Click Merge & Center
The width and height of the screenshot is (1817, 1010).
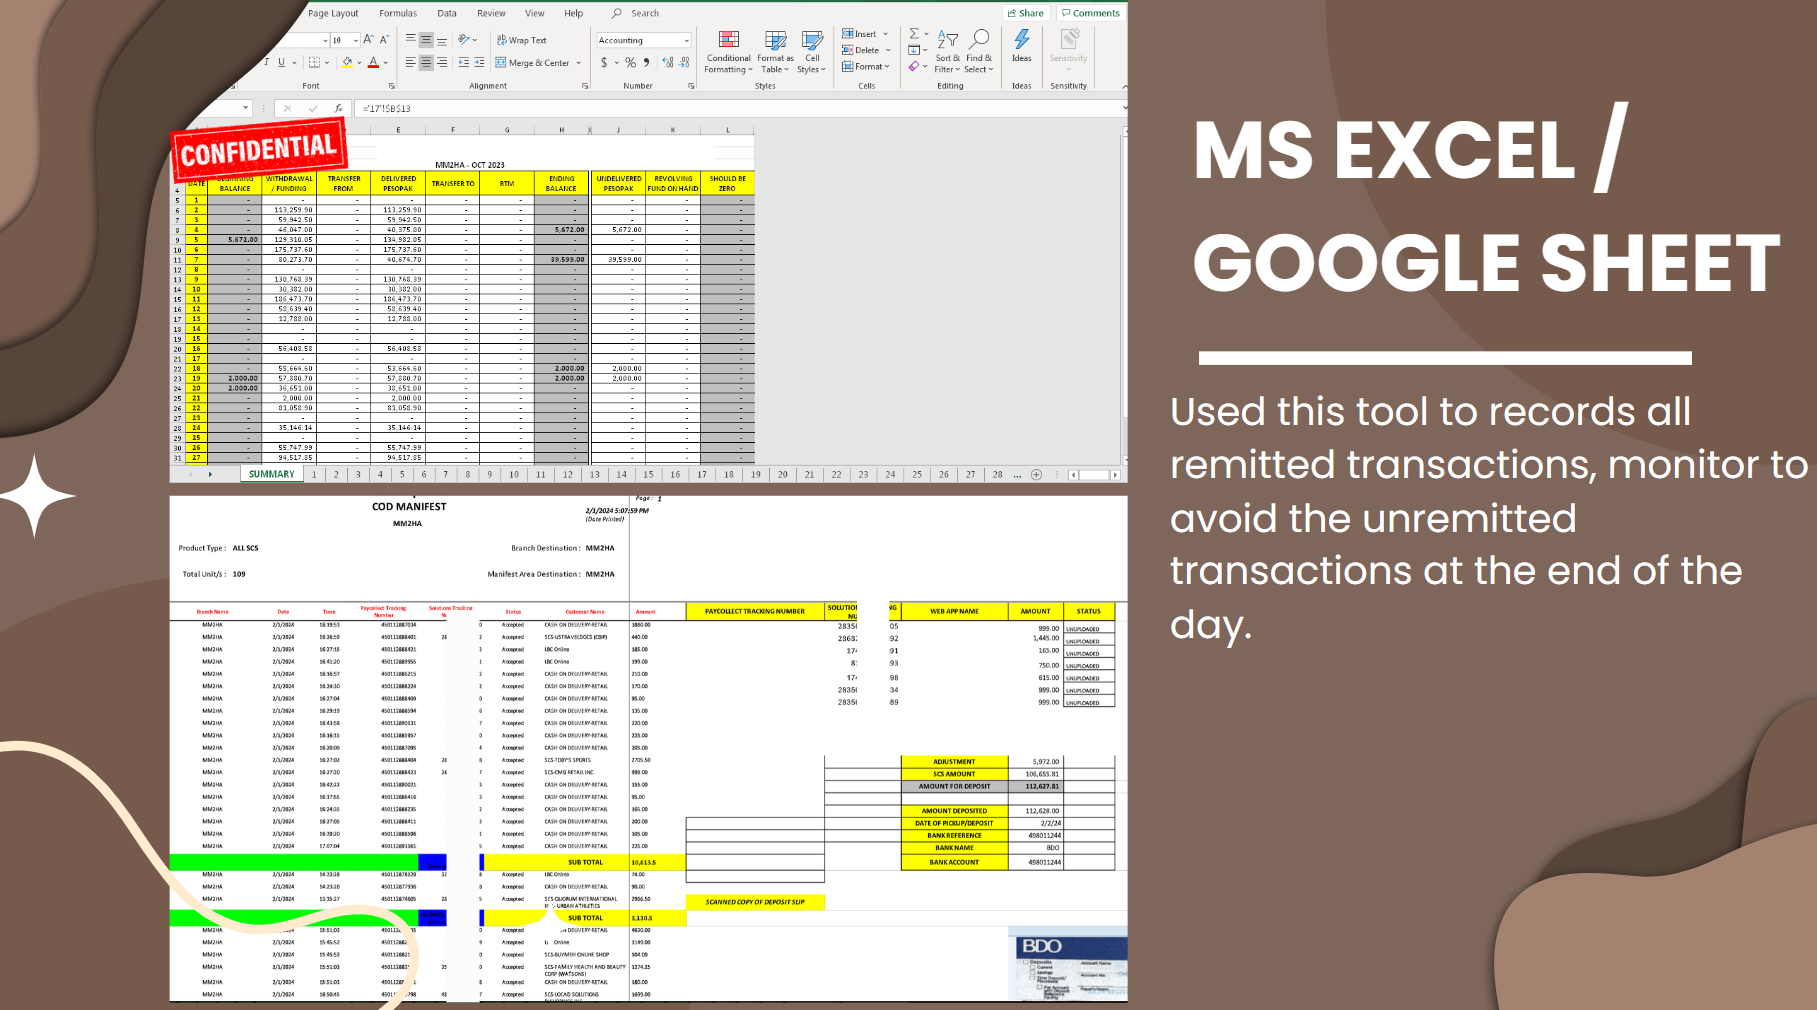click(x=532, y=62)
